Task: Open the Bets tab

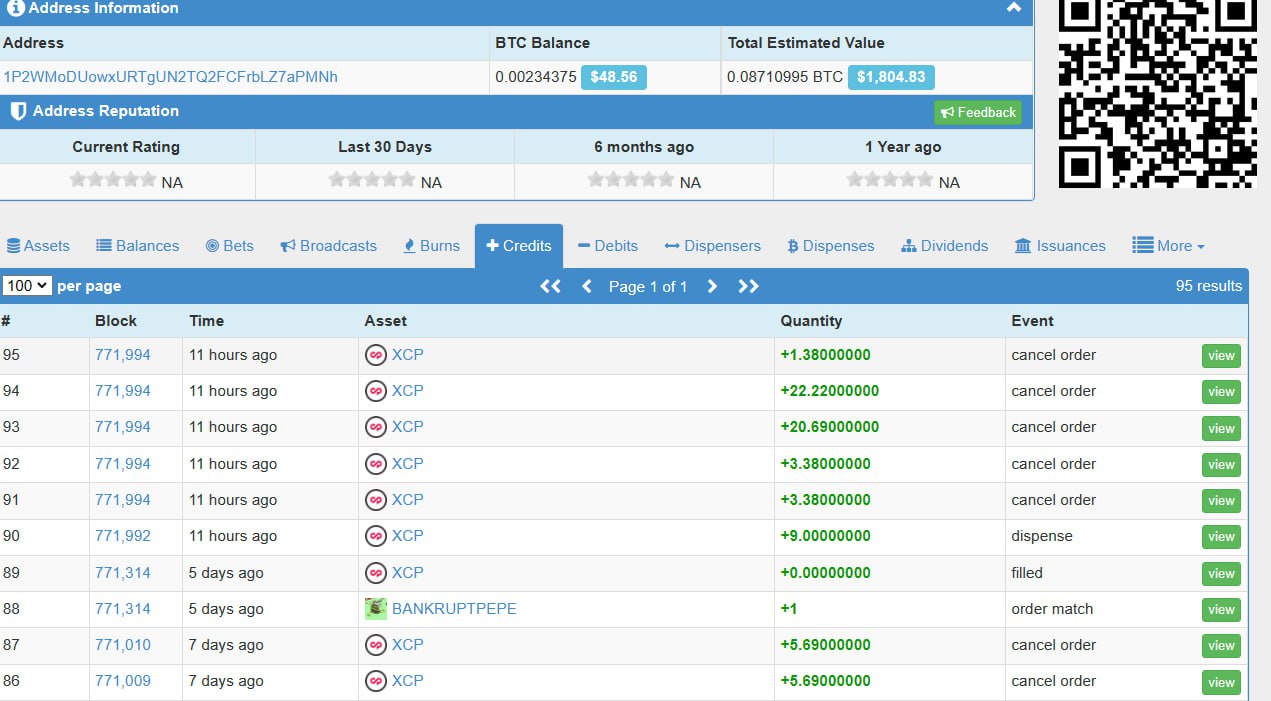Action: click(230, 246)
